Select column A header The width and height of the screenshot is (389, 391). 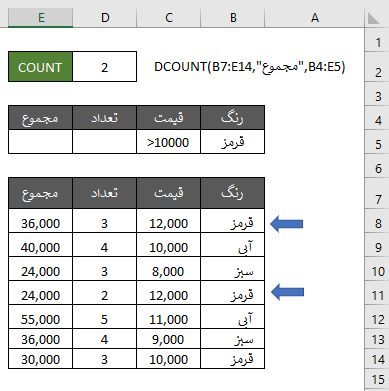[315, 18]
